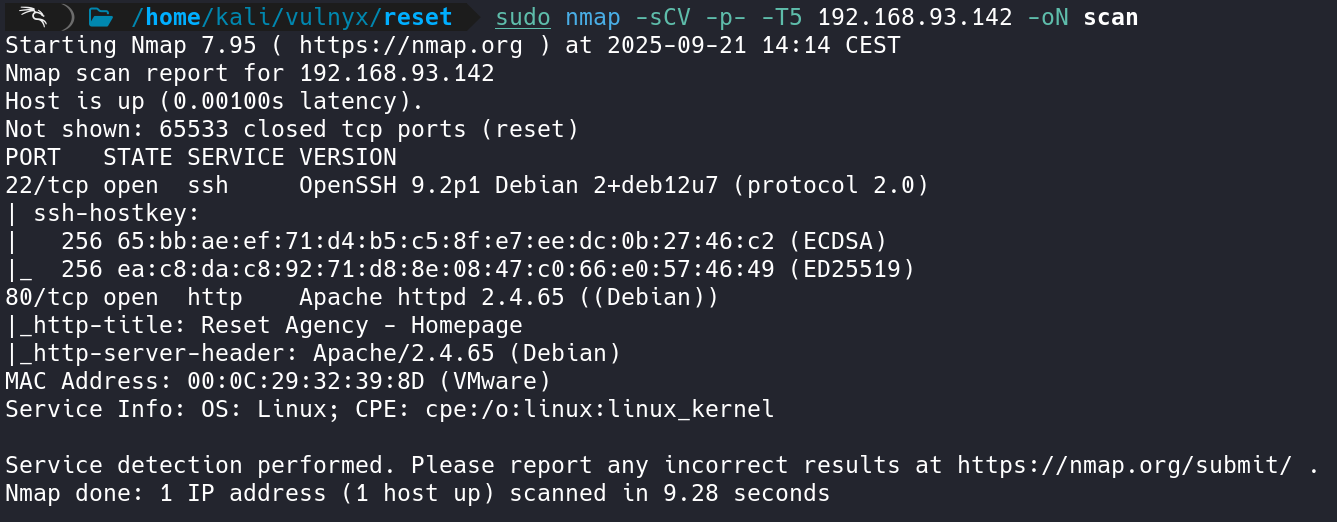The height and width of the screenshot is (522, 1337).
Task: Click the bold reset directory in the path
Action: pyautogui.click(x=418, y=17)
